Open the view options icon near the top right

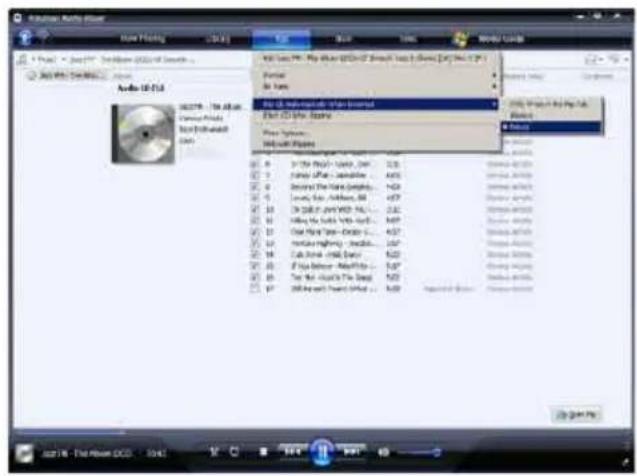coord(593,60)
